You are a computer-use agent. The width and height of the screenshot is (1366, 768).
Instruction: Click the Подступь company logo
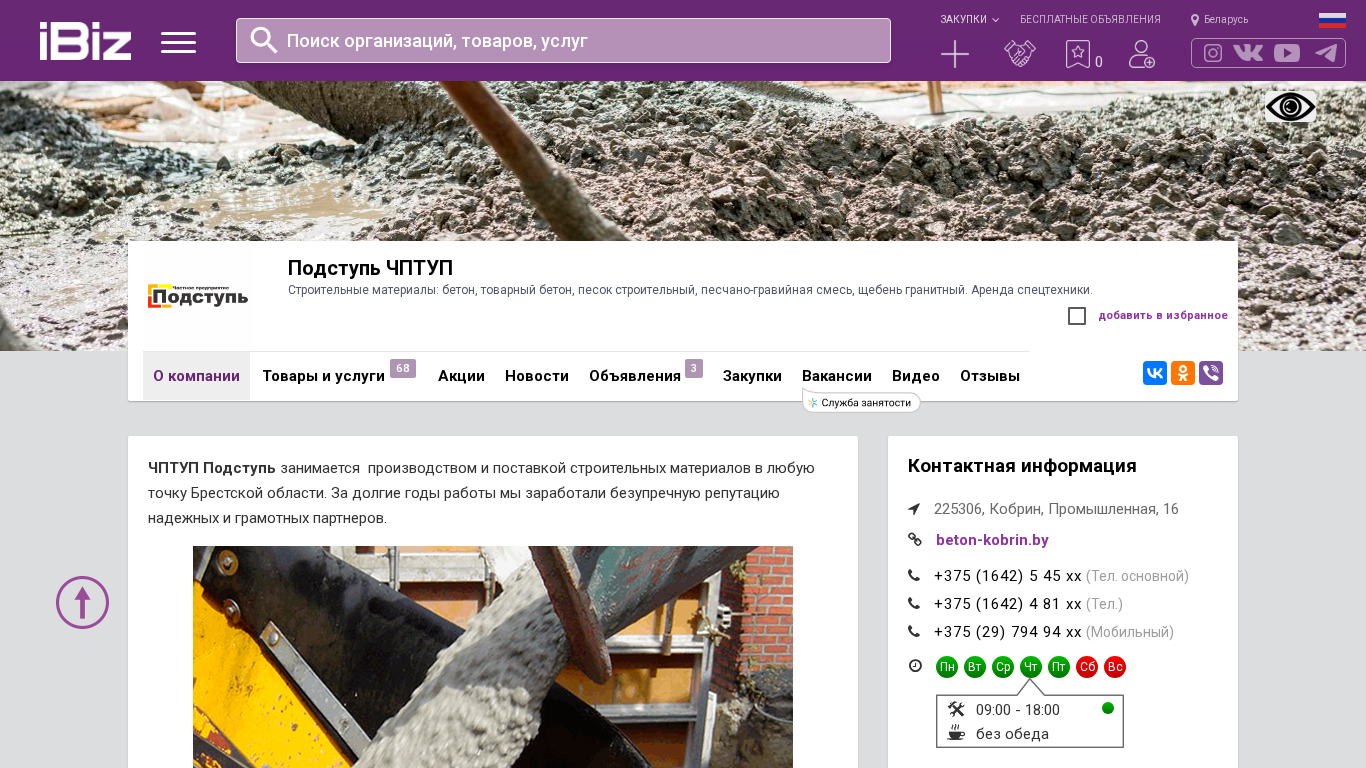click(x=197, y=296)
